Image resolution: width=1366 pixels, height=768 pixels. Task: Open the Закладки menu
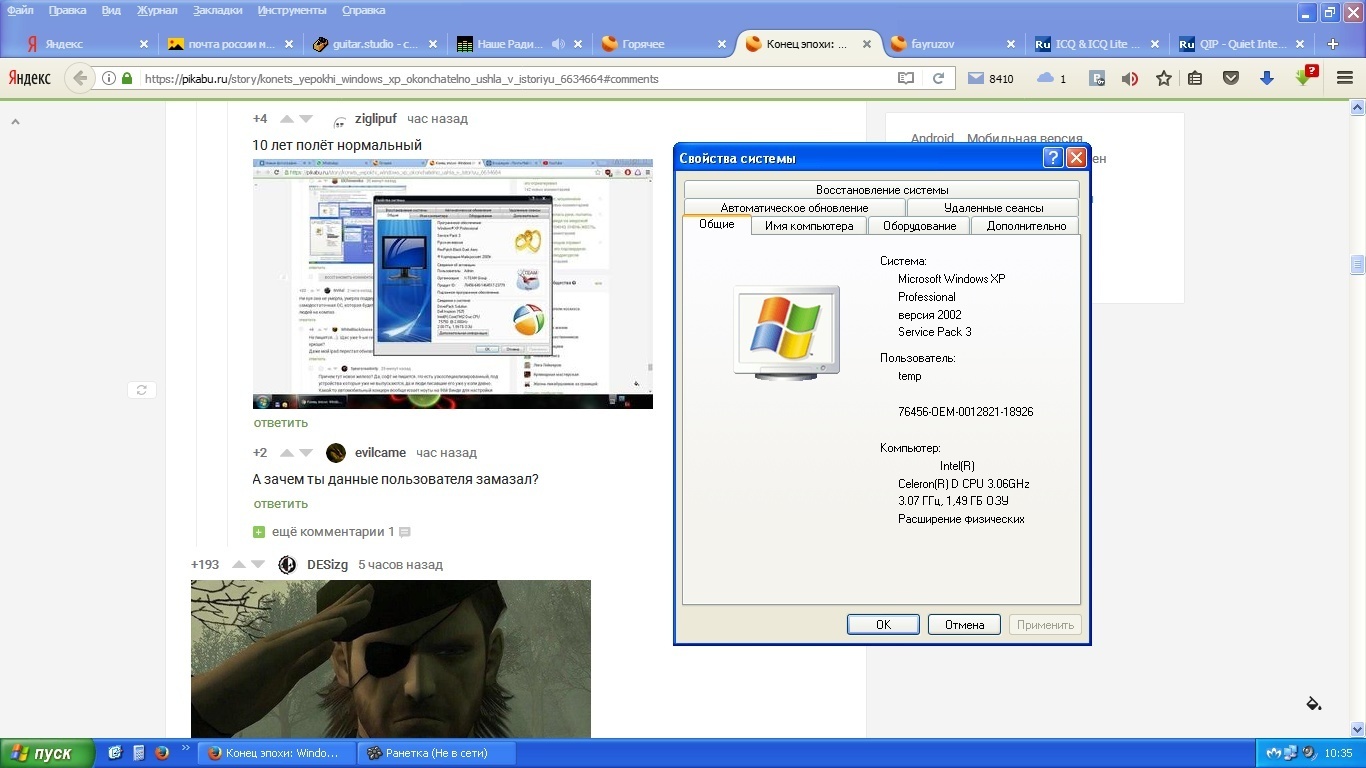[217, 10]
